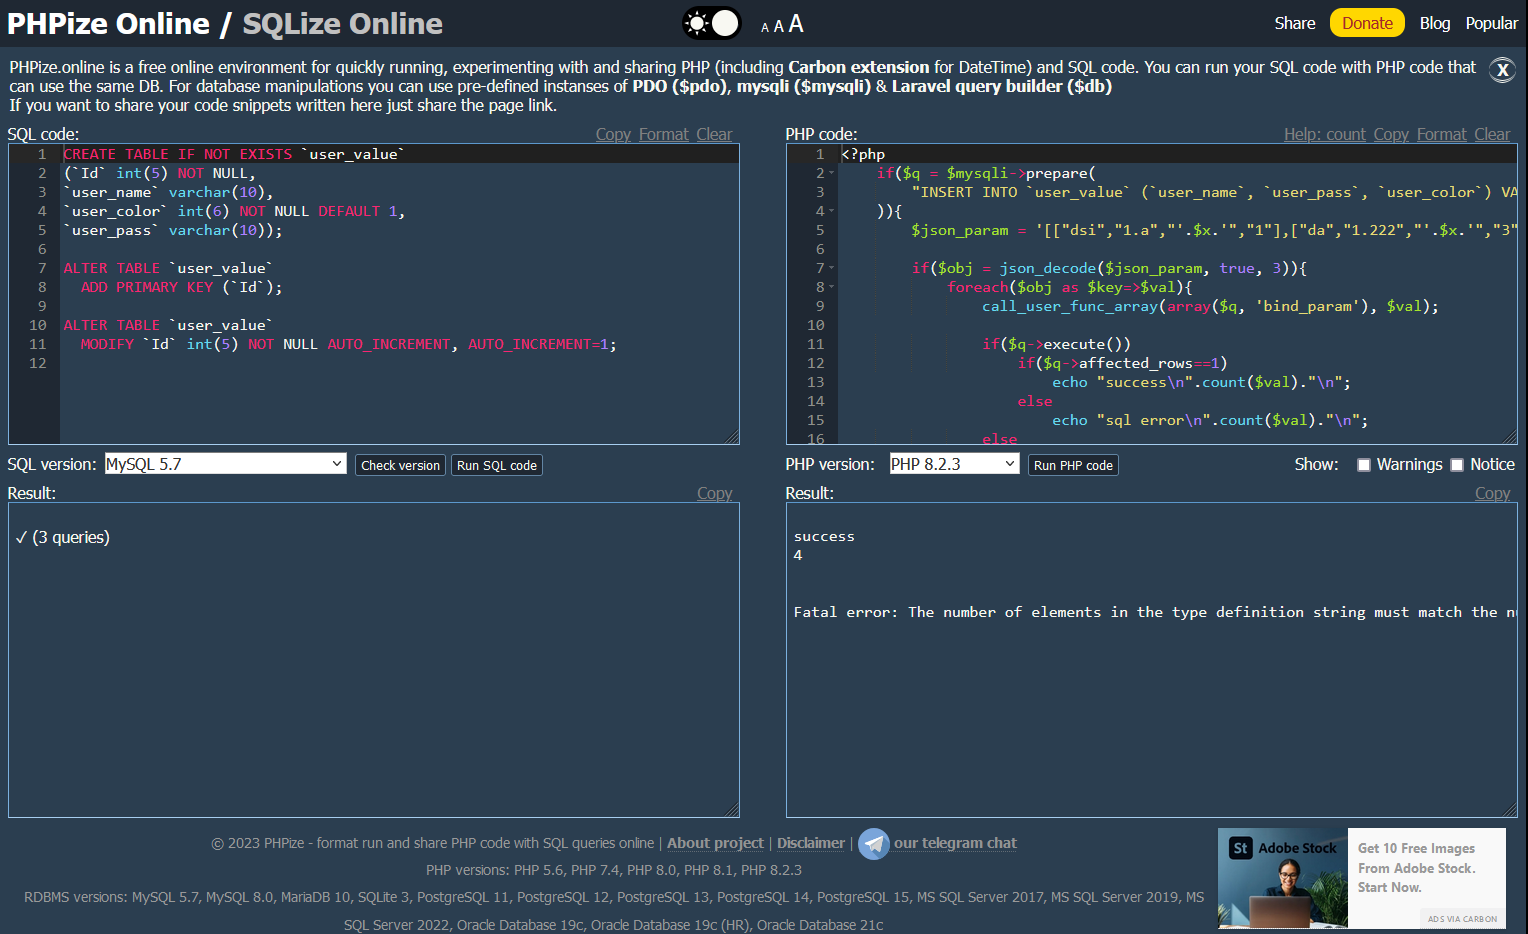Click the 'ADS VIA CARBON' label
Screen dimensions: 1528x934
point(1462,919)
